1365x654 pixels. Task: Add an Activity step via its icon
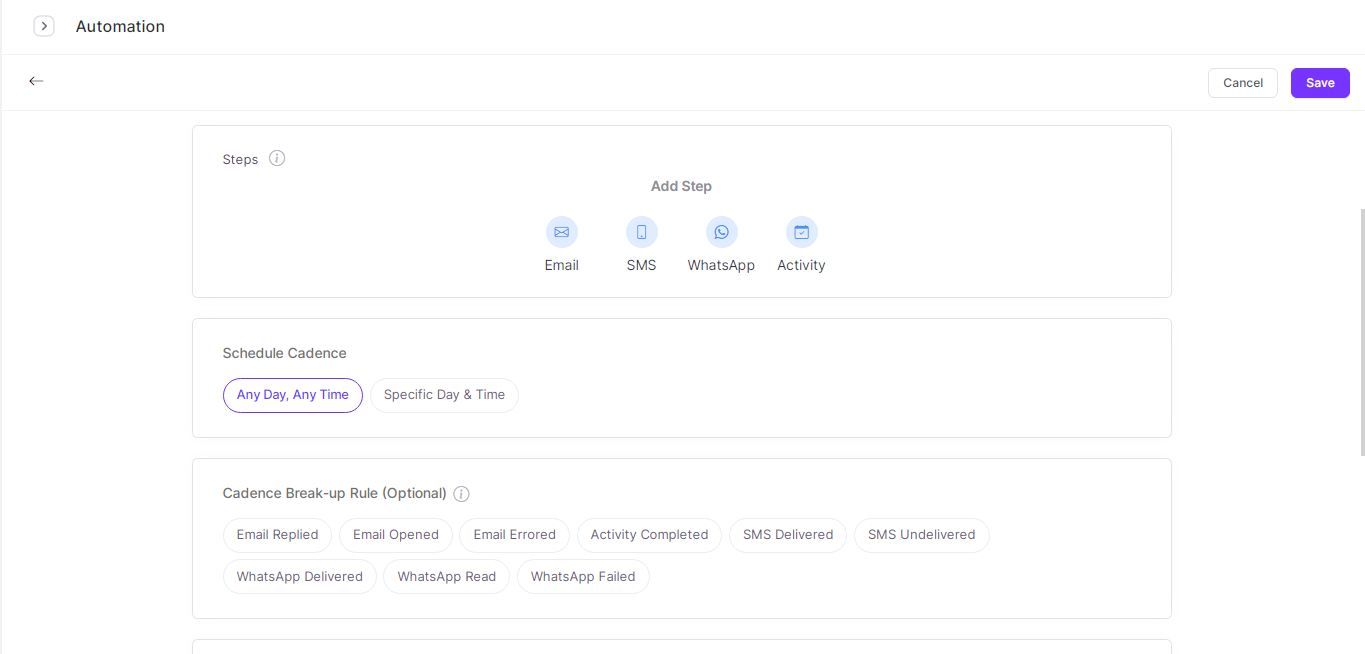(x=801, y=231)
